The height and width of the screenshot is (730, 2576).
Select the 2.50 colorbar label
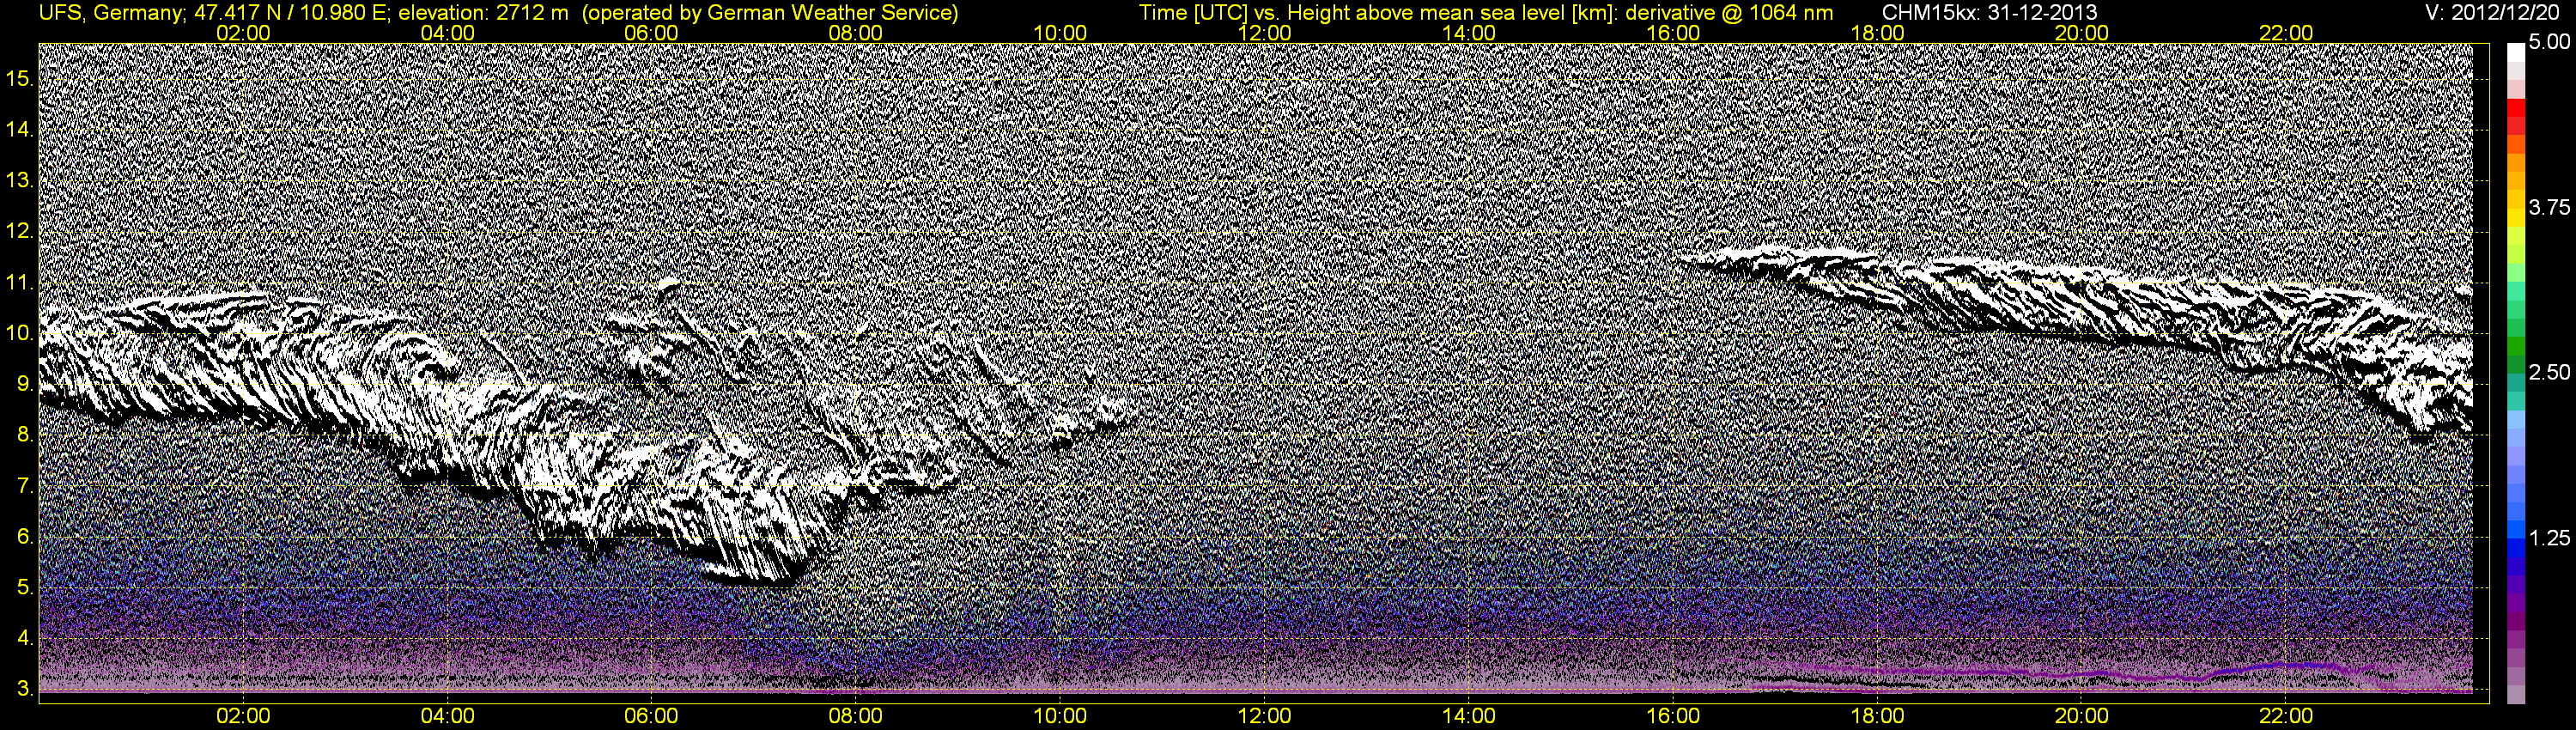[x=2549, y=372]
